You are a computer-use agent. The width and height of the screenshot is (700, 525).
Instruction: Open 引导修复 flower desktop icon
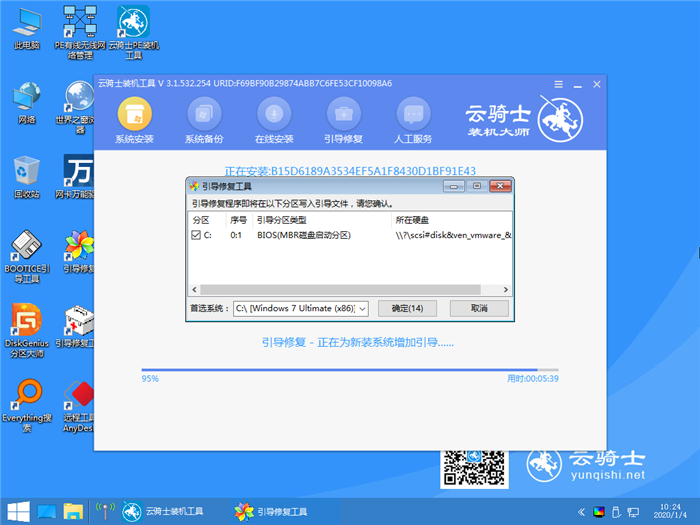pyautogui.click(x=79, y=251)
